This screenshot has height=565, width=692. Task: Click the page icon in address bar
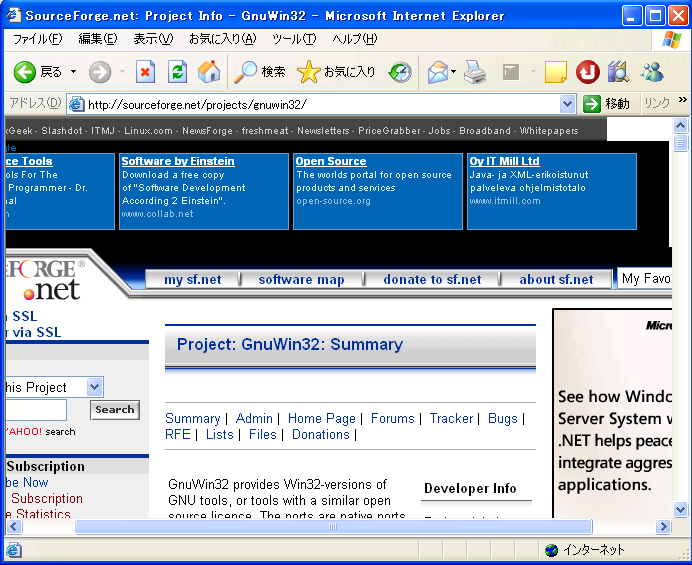click(x=76, y=104)
